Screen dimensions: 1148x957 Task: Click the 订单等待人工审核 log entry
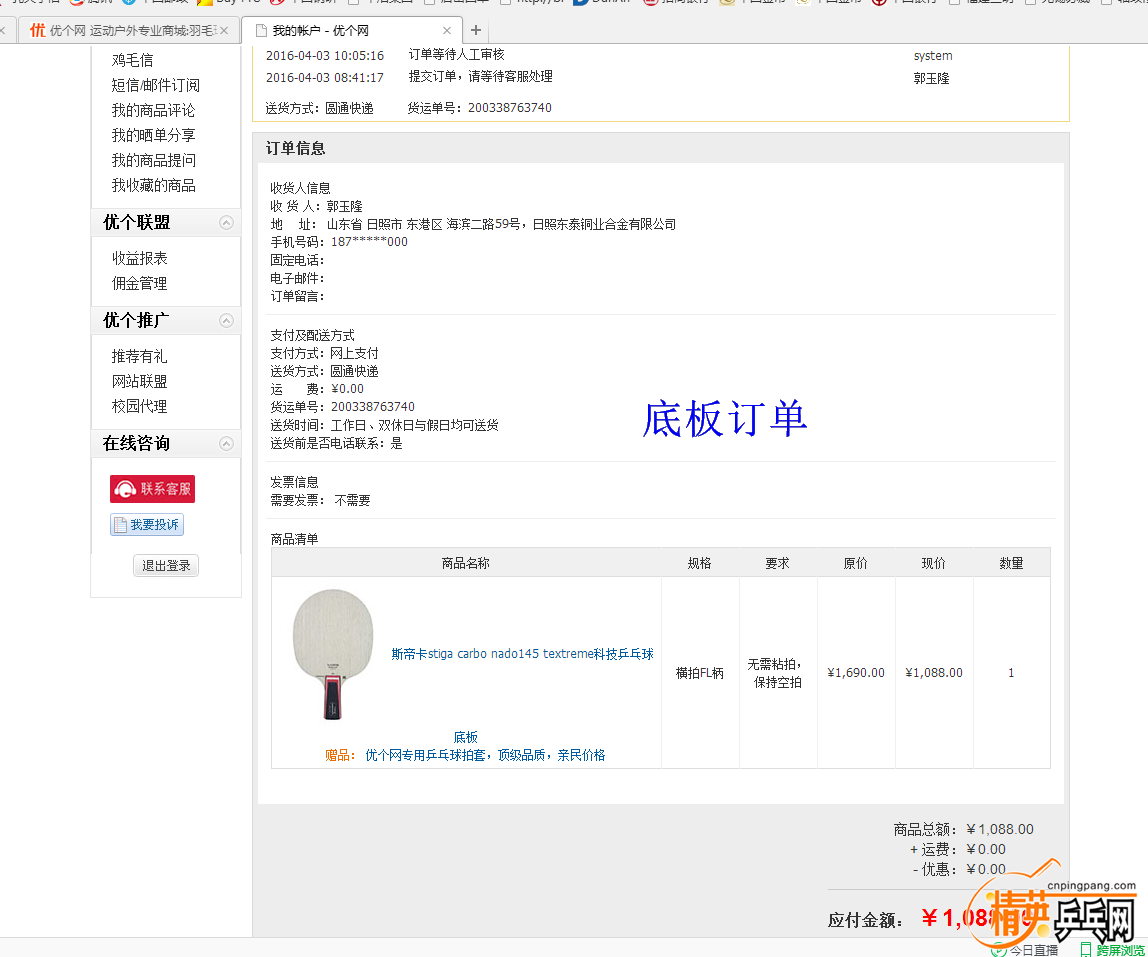[456, 54]
